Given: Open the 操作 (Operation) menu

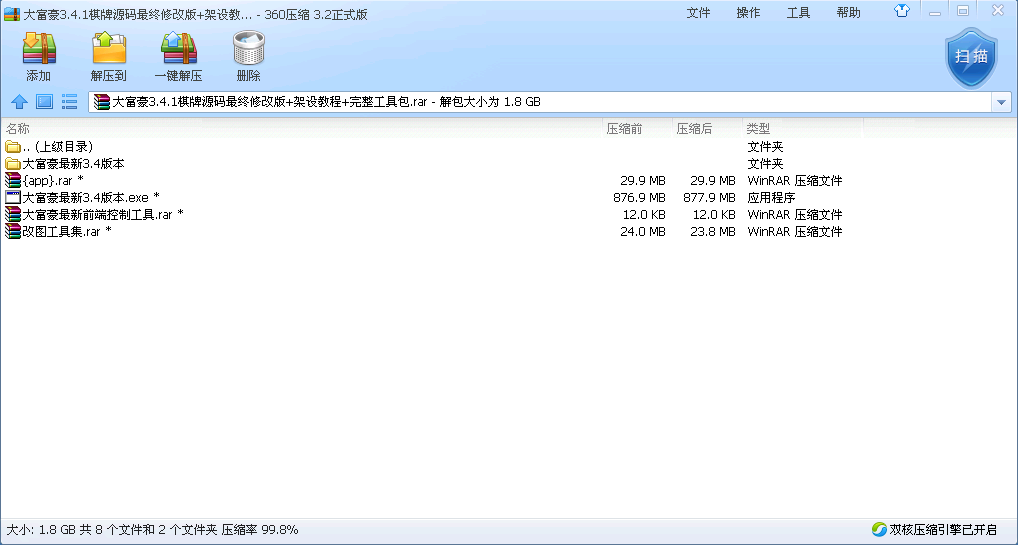Looking at the screenshot, I should (x=748, y=13).
